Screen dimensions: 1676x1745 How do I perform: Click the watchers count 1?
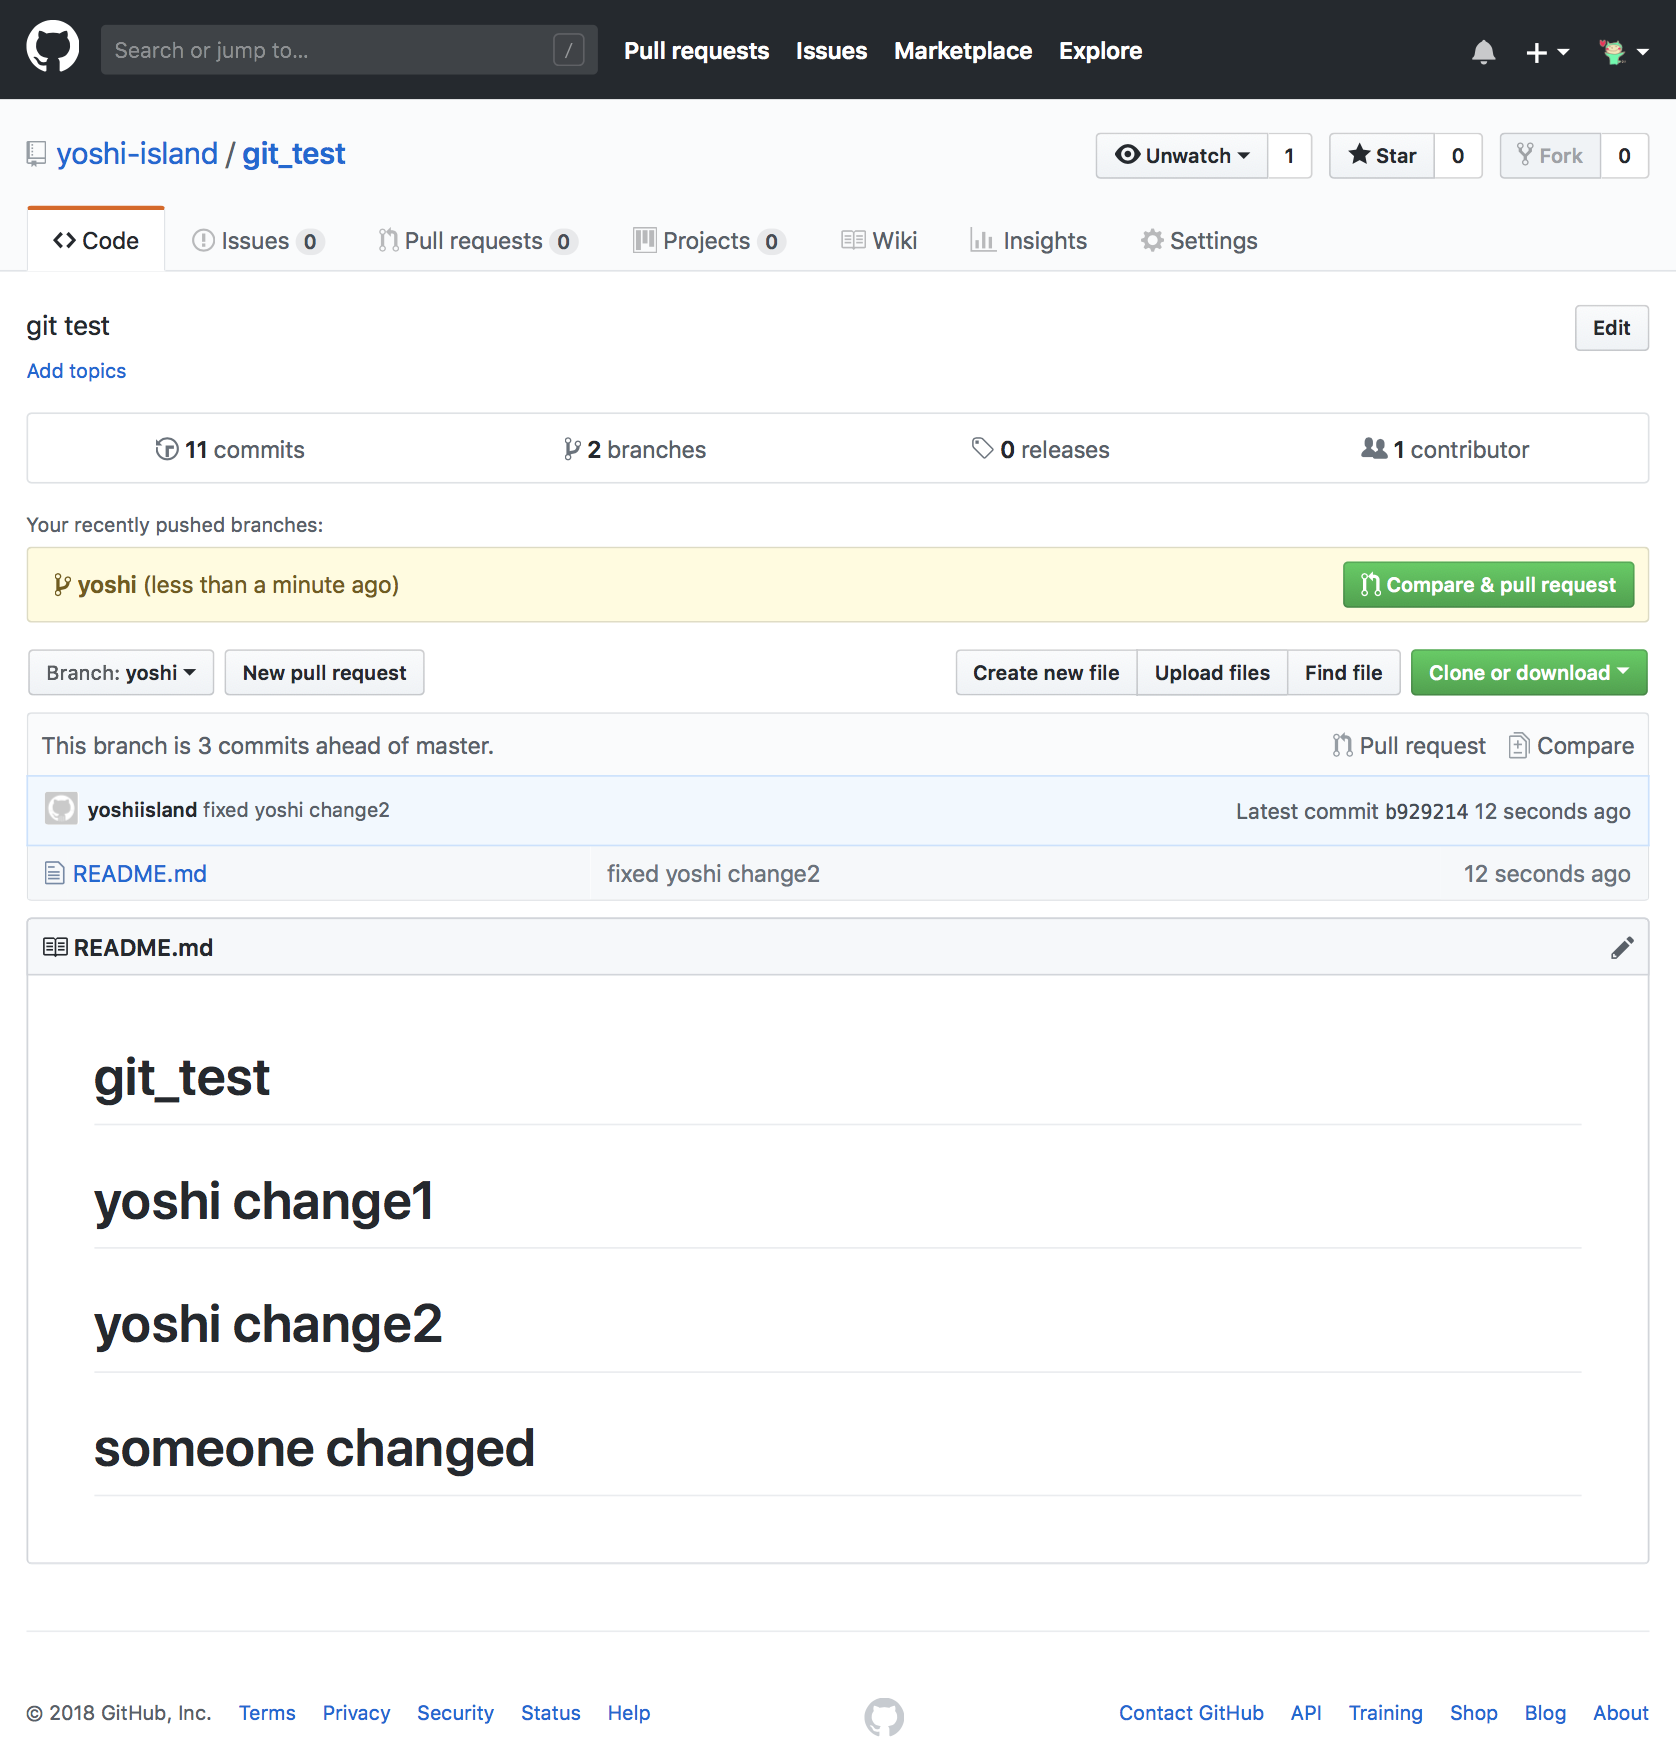click(x=1289, y=156)
